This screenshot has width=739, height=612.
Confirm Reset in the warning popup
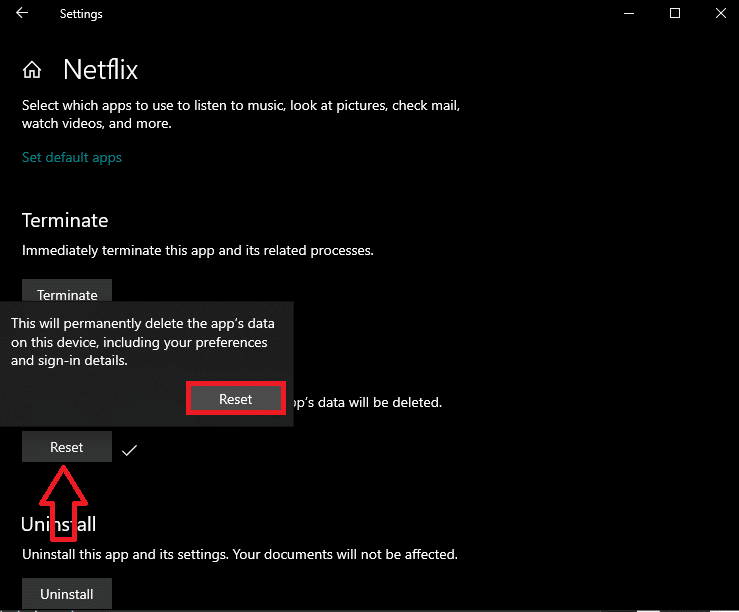coord(236,399)
